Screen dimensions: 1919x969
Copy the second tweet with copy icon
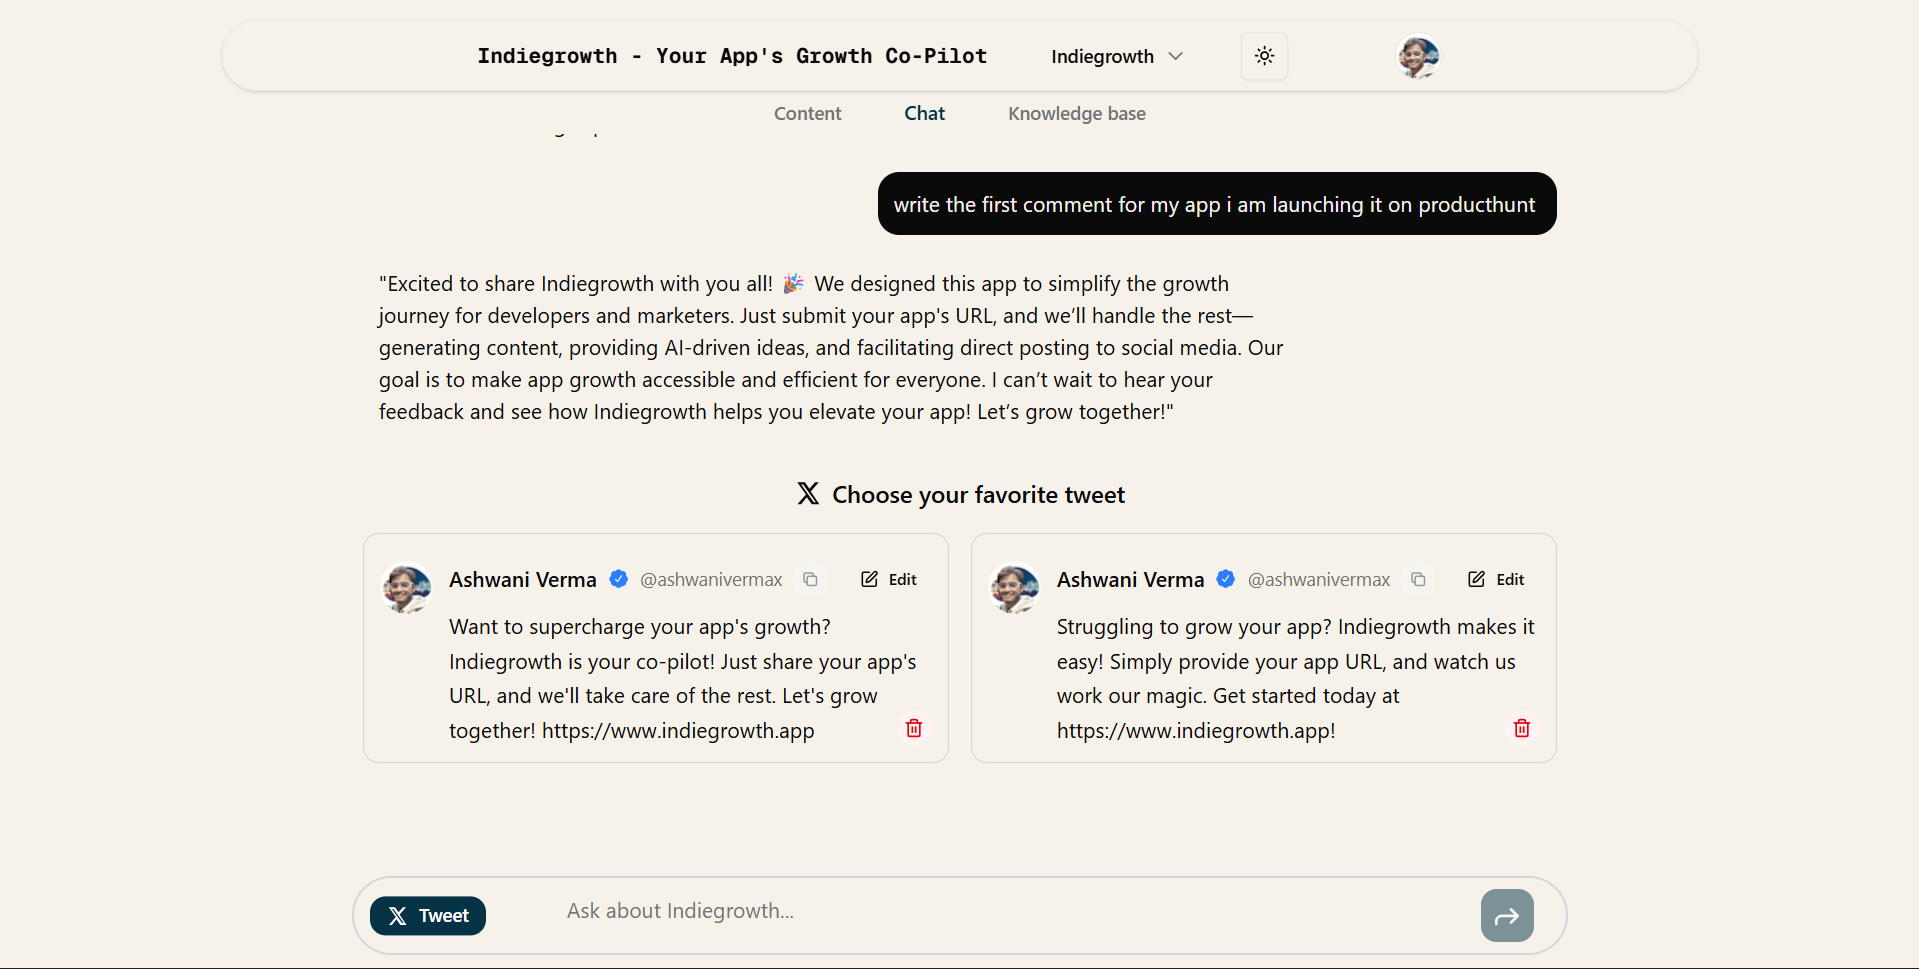pyautogui.click(x=1418, y=579)
